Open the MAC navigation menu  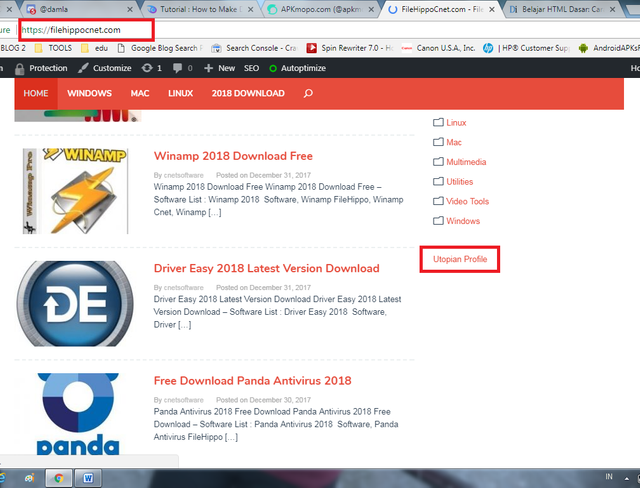tap(140, 93)
